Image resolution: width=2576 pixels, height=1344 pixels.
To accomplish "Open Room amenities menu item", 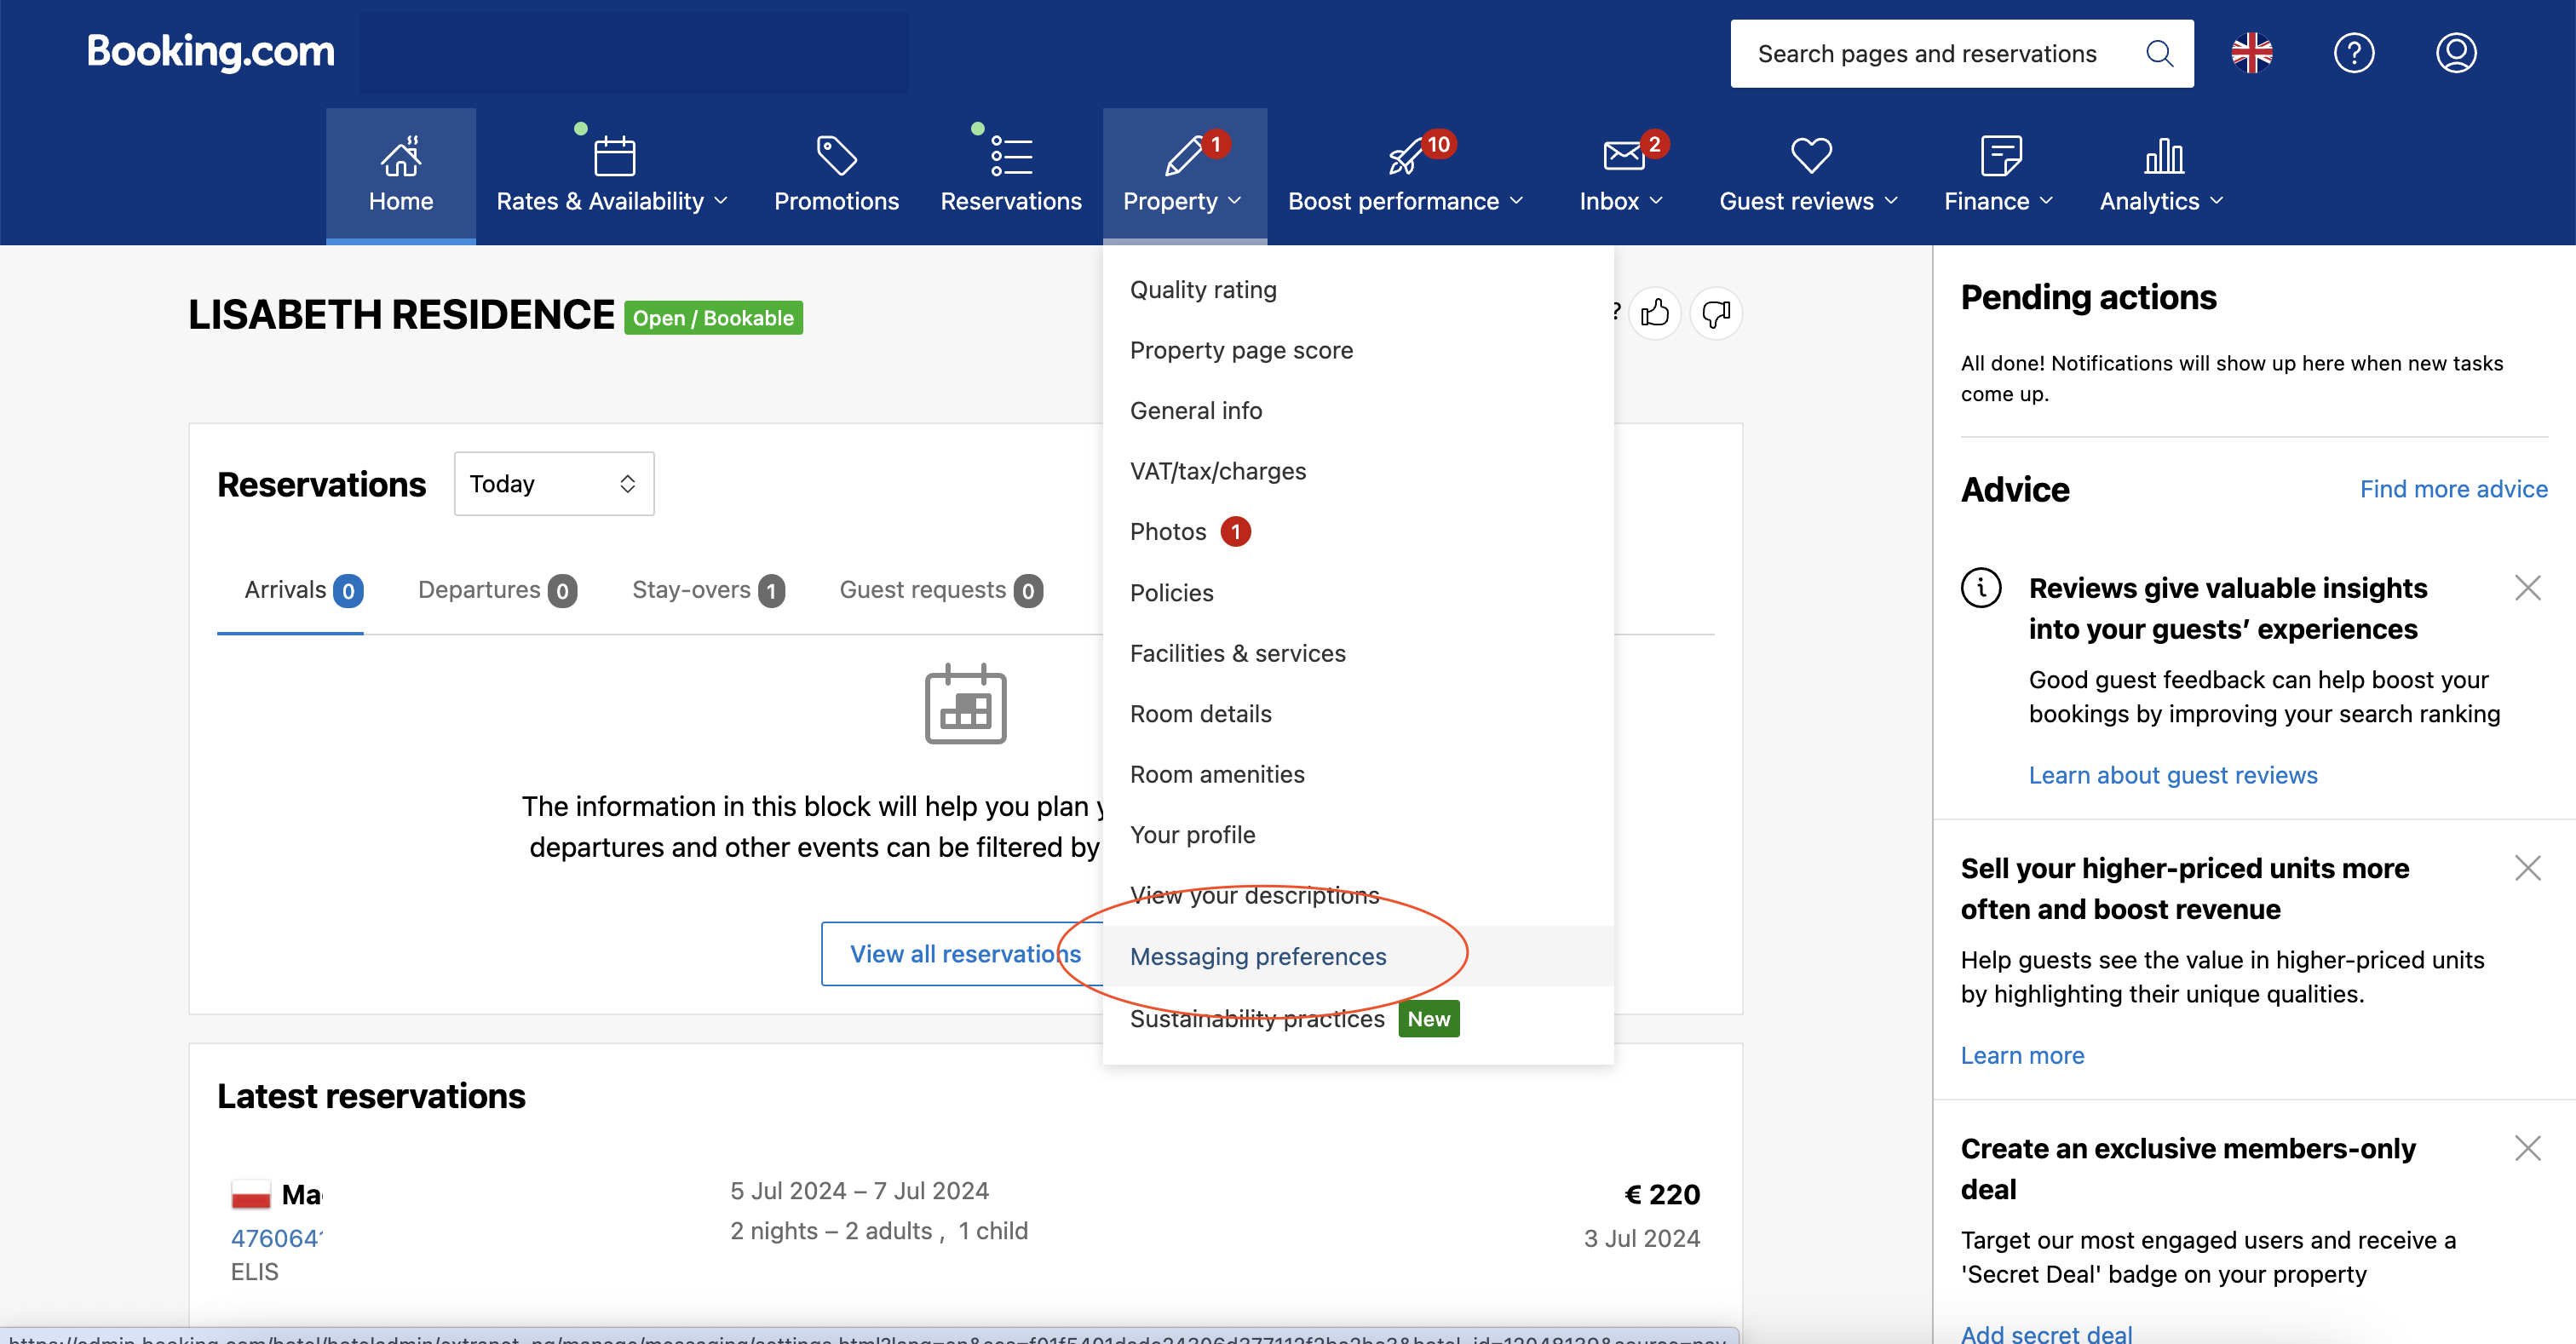I will (x=1357, y=774).
